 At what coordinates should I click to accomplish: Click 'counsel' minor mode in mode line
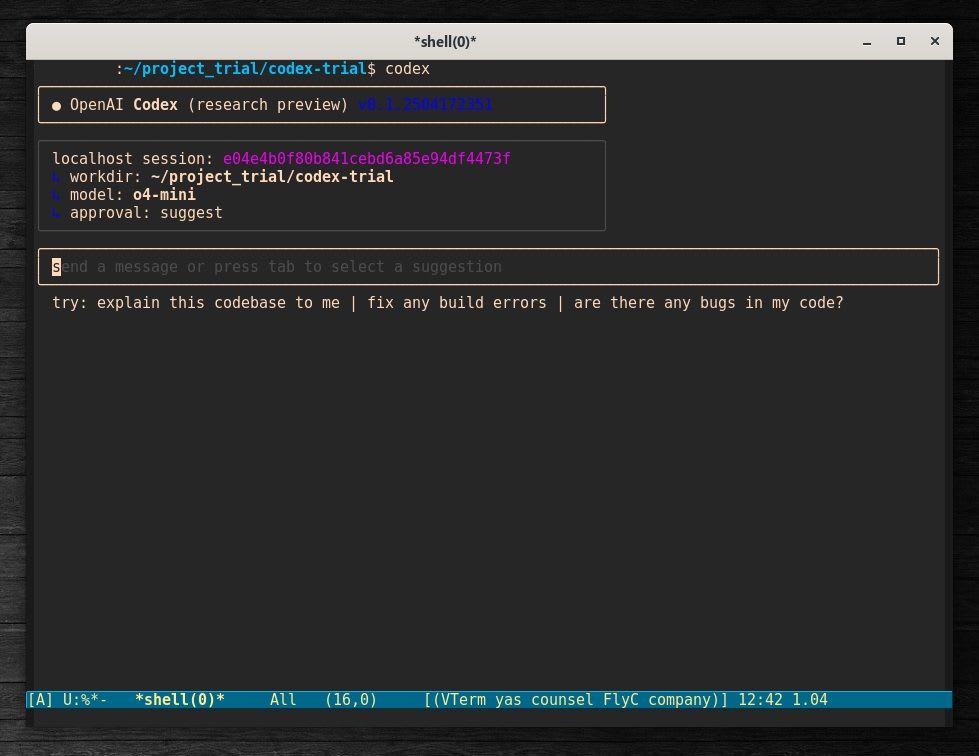point(562,700)
